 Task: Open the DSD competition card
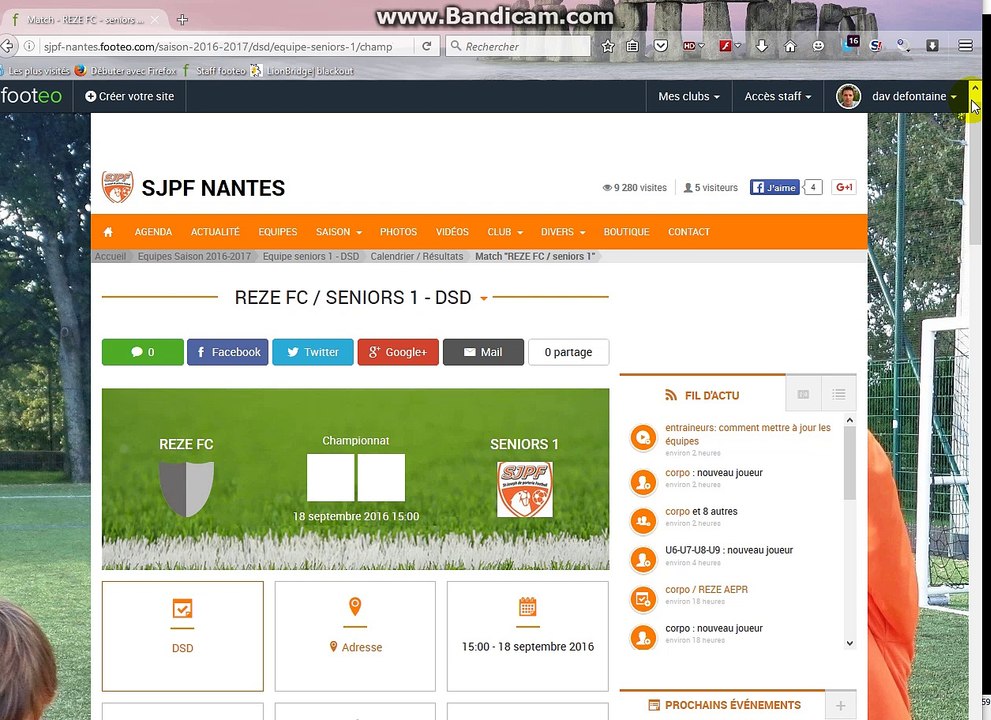tap(183, 636)
